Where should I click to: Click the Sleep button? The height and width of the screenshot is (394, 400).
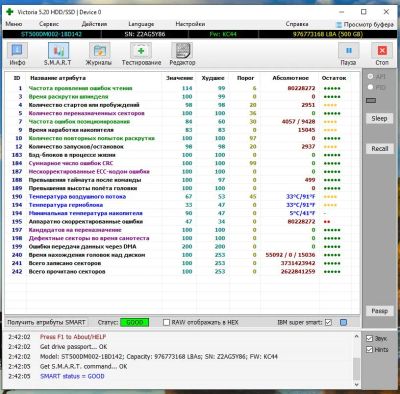click(x=379, y=118)
